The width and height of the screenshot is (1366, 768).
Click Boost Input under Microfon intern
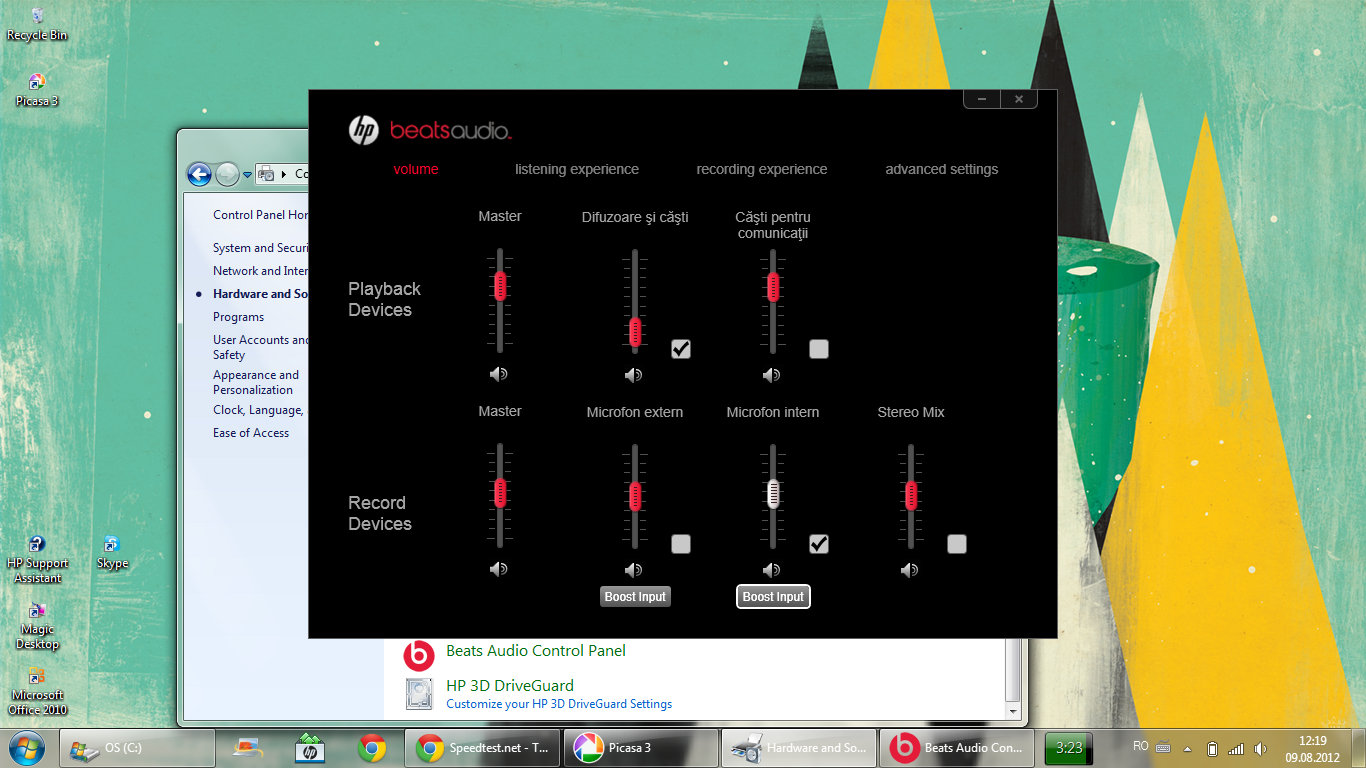tap(773, 596)
